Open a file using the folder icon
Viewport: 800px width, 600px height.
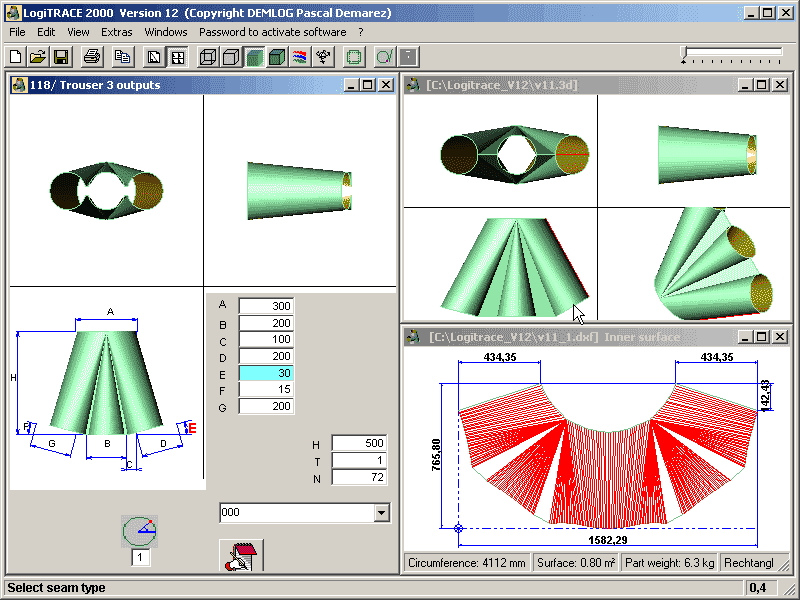coord(38,57)
